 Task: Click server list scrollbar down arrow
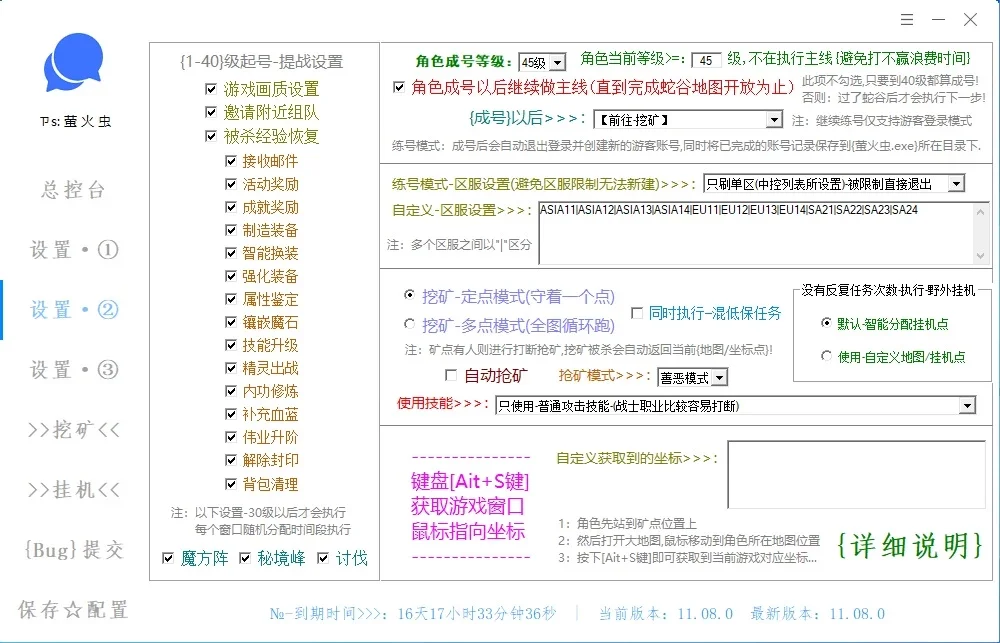coord(981,256)
